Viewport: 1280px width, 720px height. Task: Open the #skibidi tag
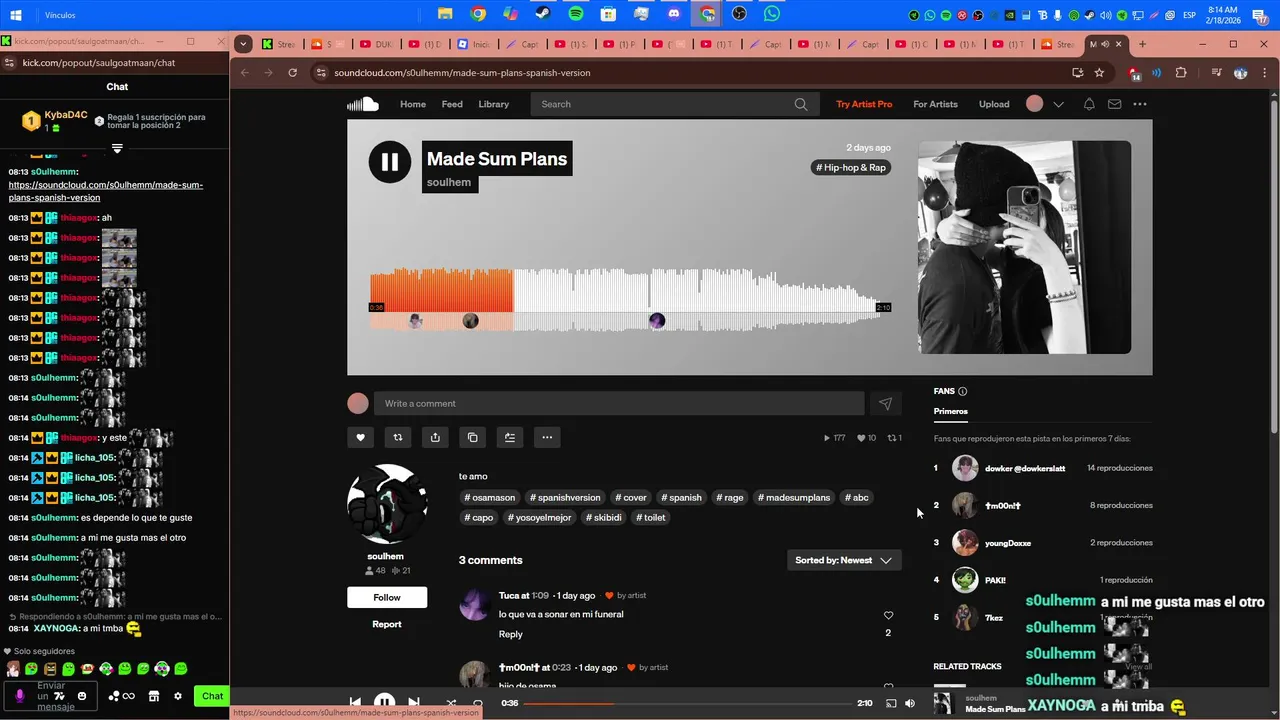(603, 517)
